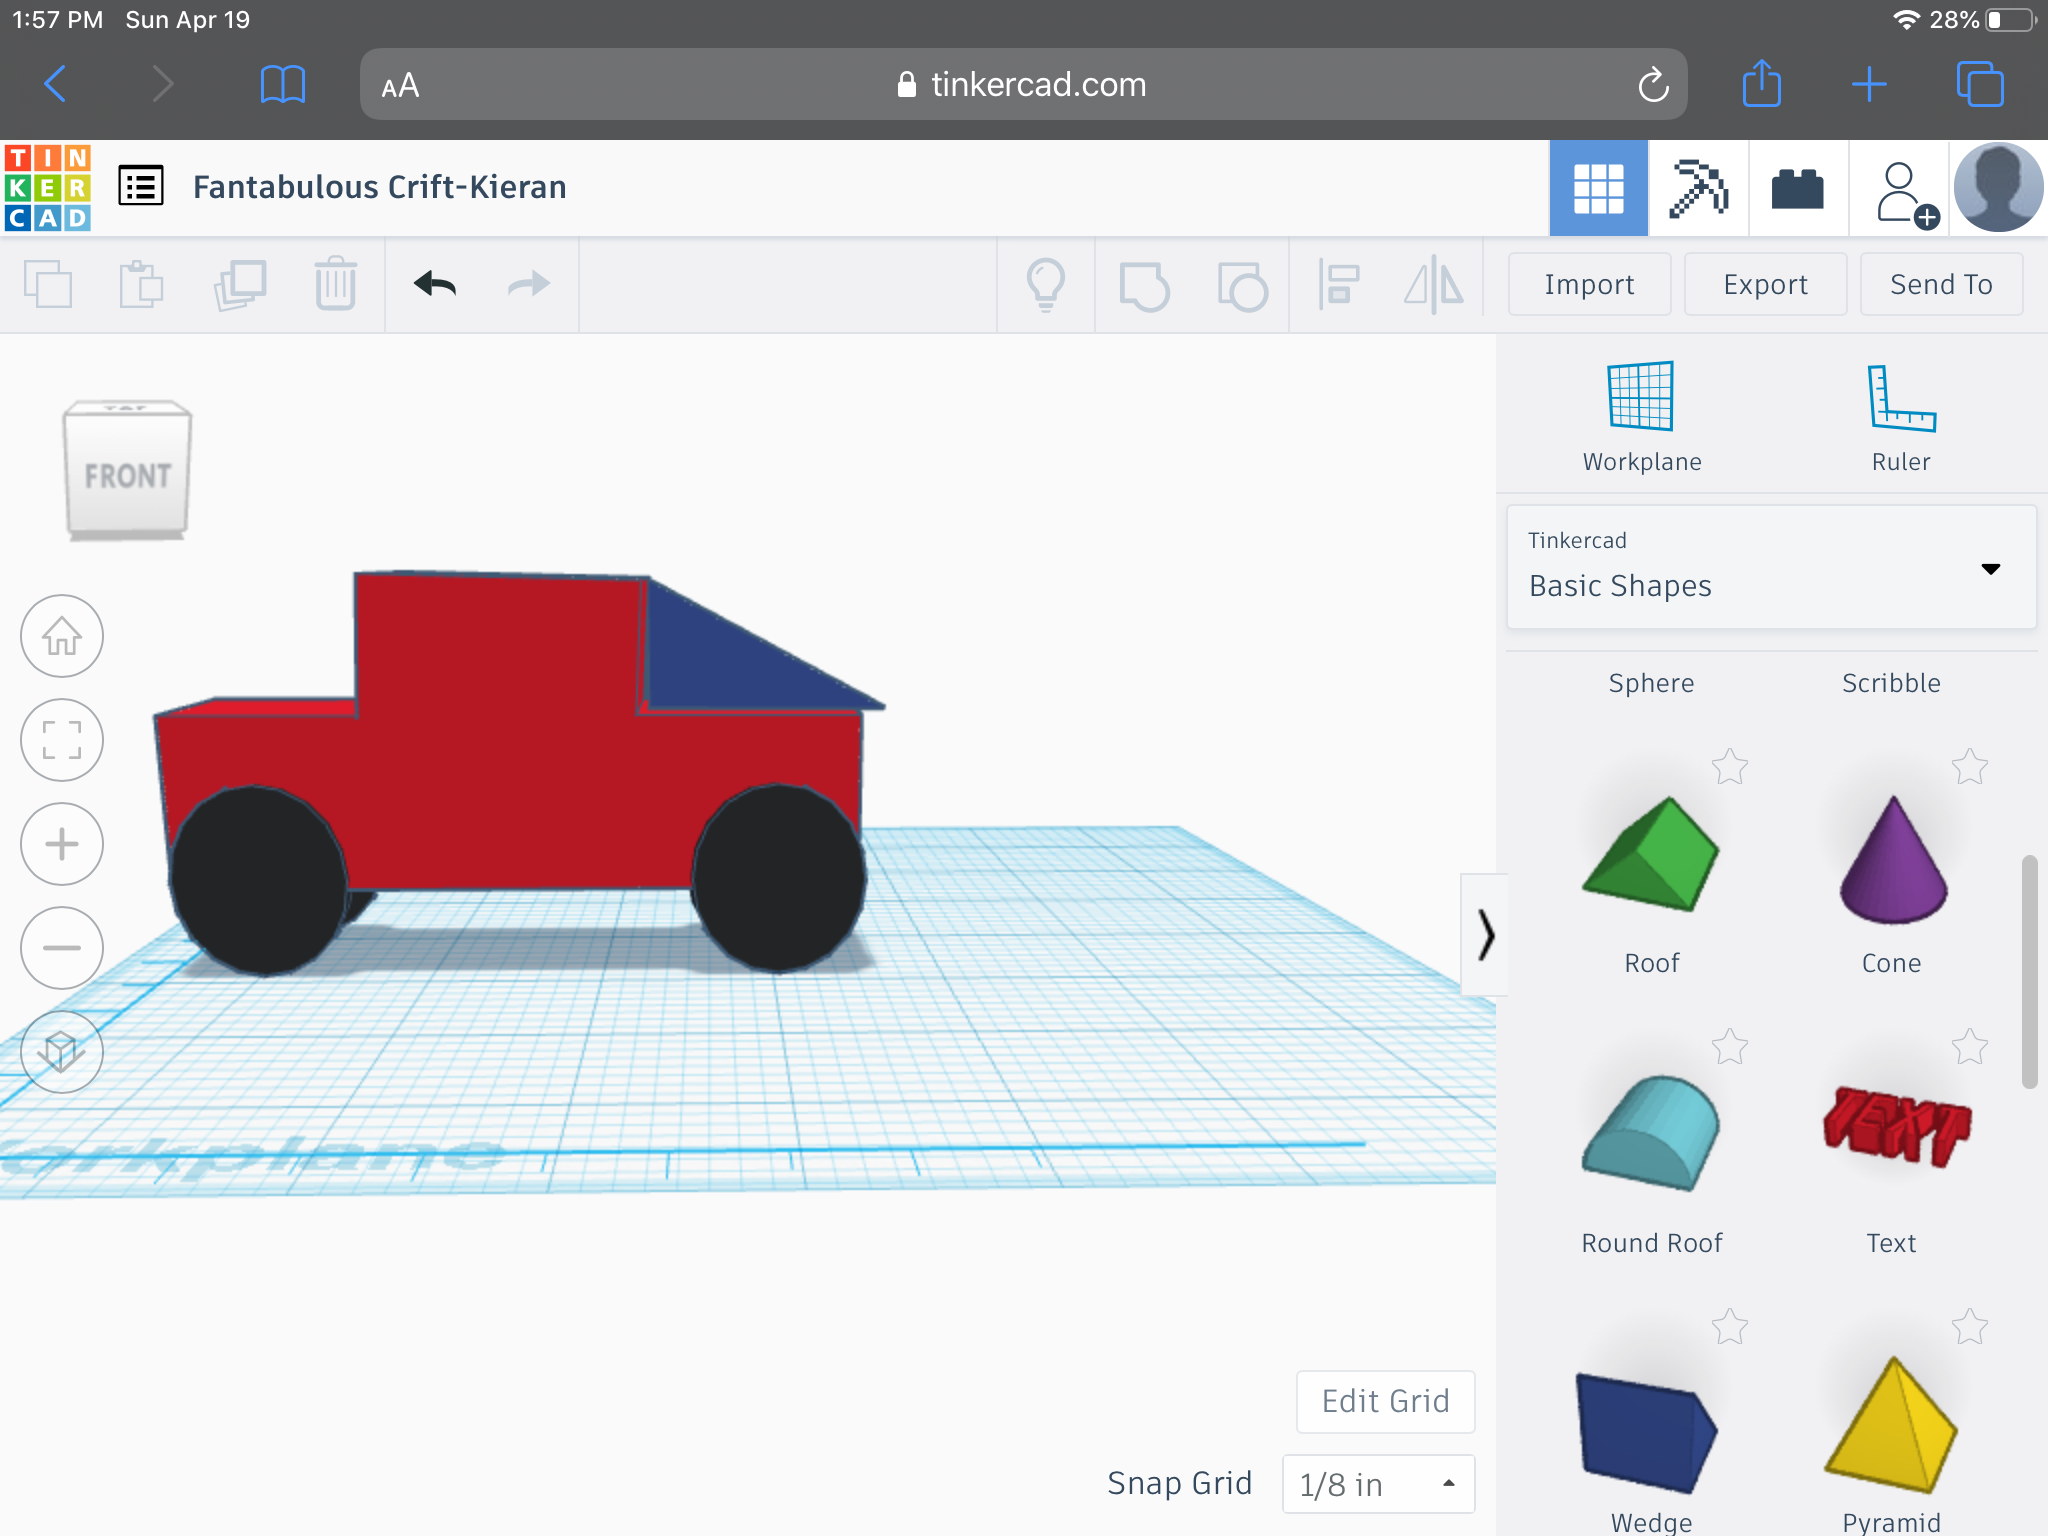Viewport: 2048px width, 1536px height.
Task: Ungroup selected shapes icon
Action: pyautogui.click(x=1242, y=286)
